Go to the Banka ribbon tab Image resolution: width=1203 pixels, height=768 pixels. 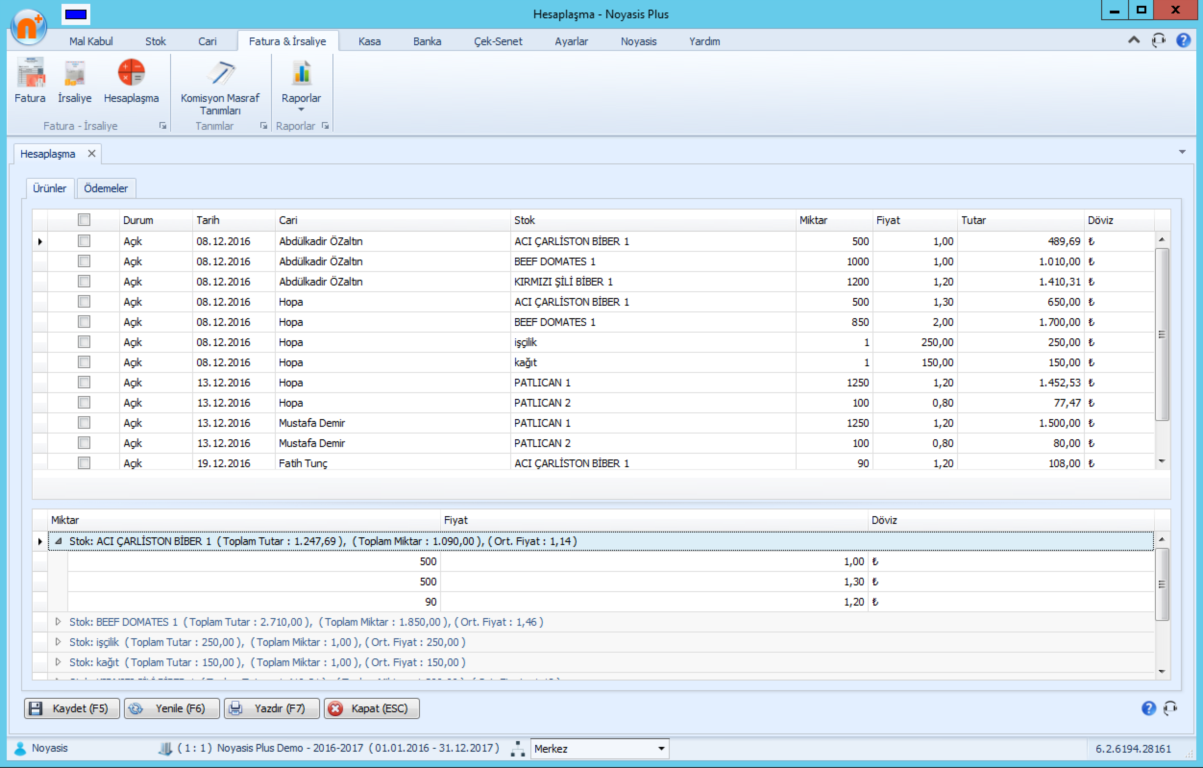click(x=427, y=41)
